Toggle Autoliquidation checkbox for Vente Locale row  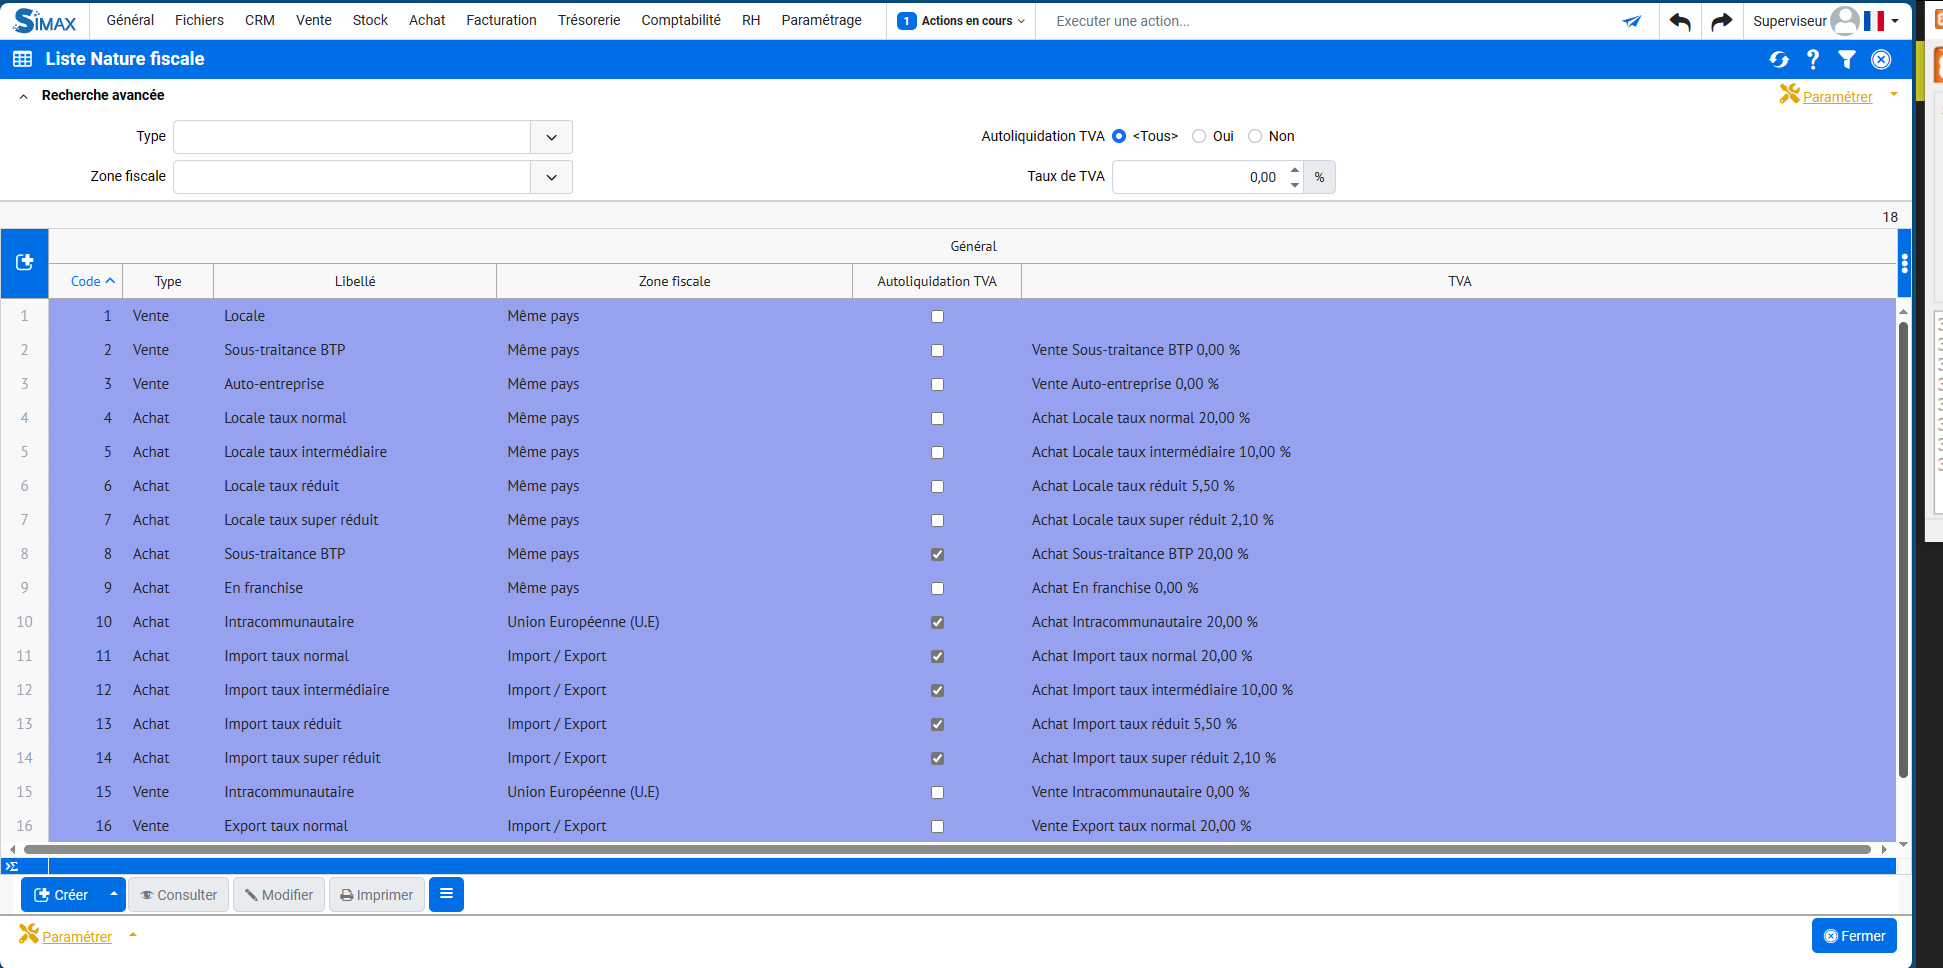[x=937, y=316]
